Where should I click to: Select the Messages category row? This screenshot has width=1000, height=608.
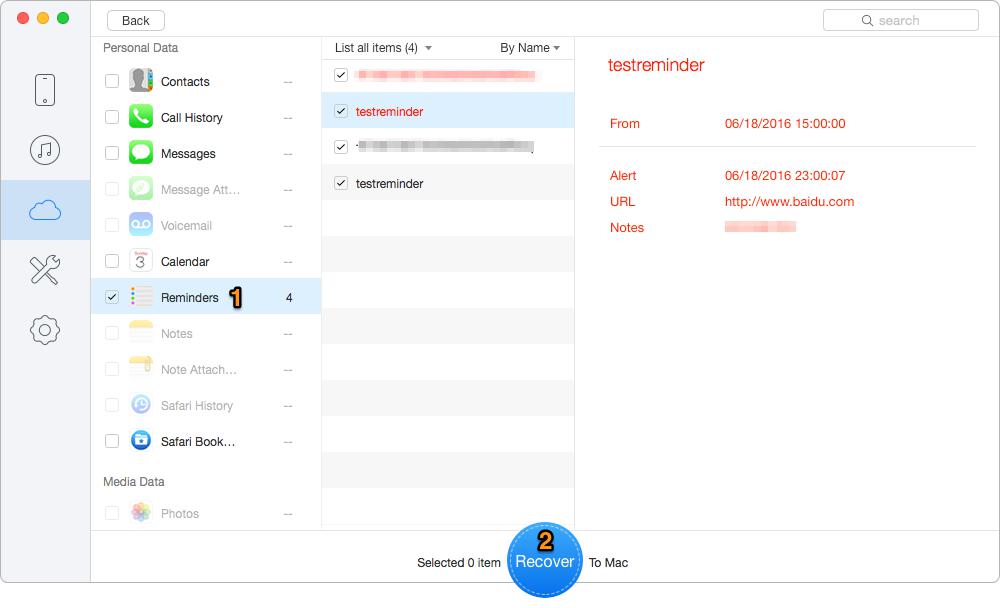pos(205,153)
